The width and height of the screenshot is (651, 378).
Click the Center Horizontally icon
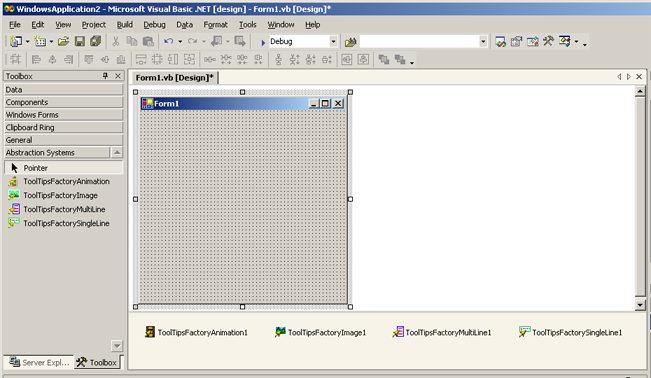347,60
